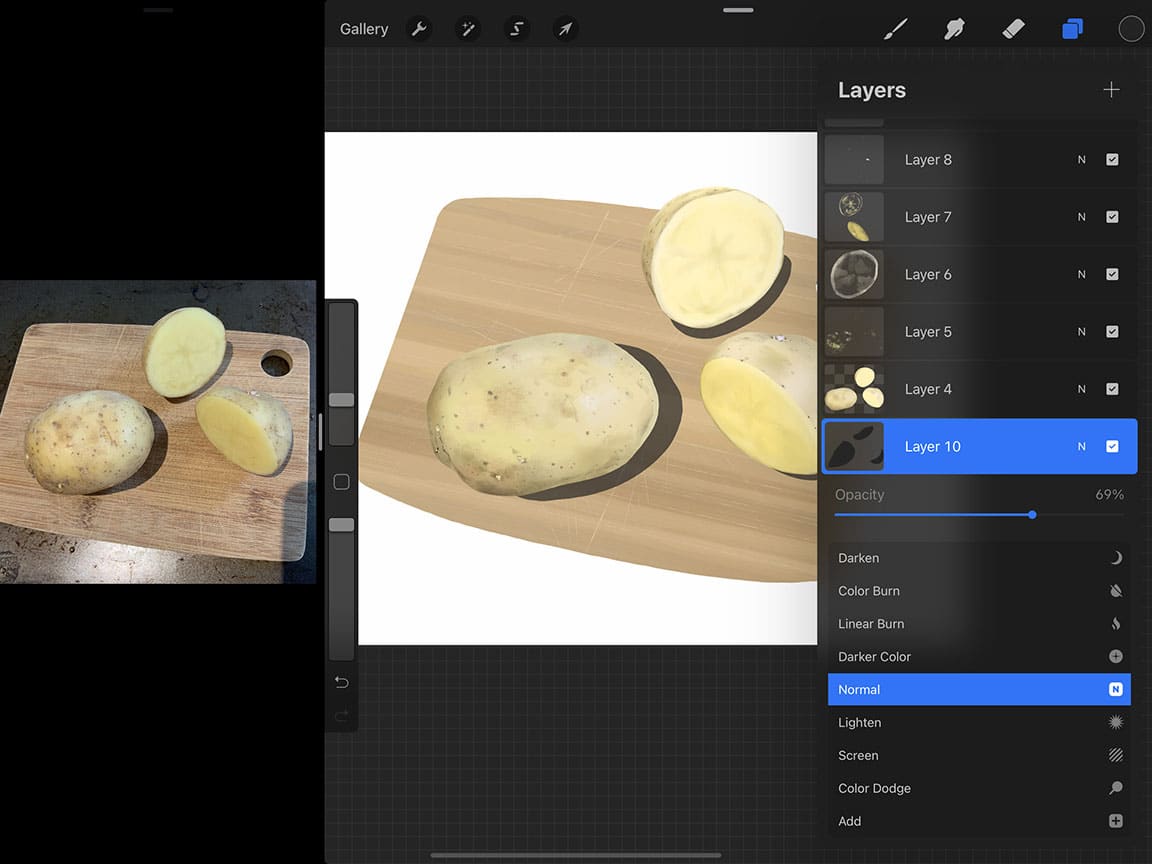The width and height of the screenshot is (1152, 864).
Task: Open the Actions wrench menu
Action: [x=419, y=28]
